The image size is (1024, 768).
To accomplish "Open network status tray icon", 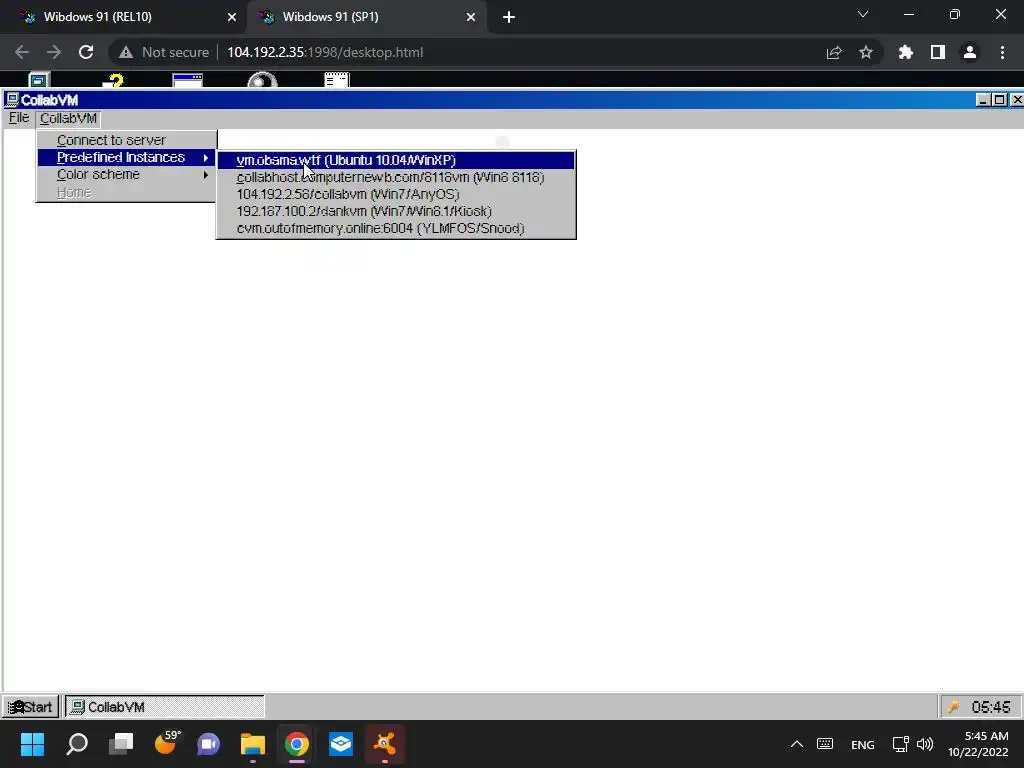I will 901,744.
